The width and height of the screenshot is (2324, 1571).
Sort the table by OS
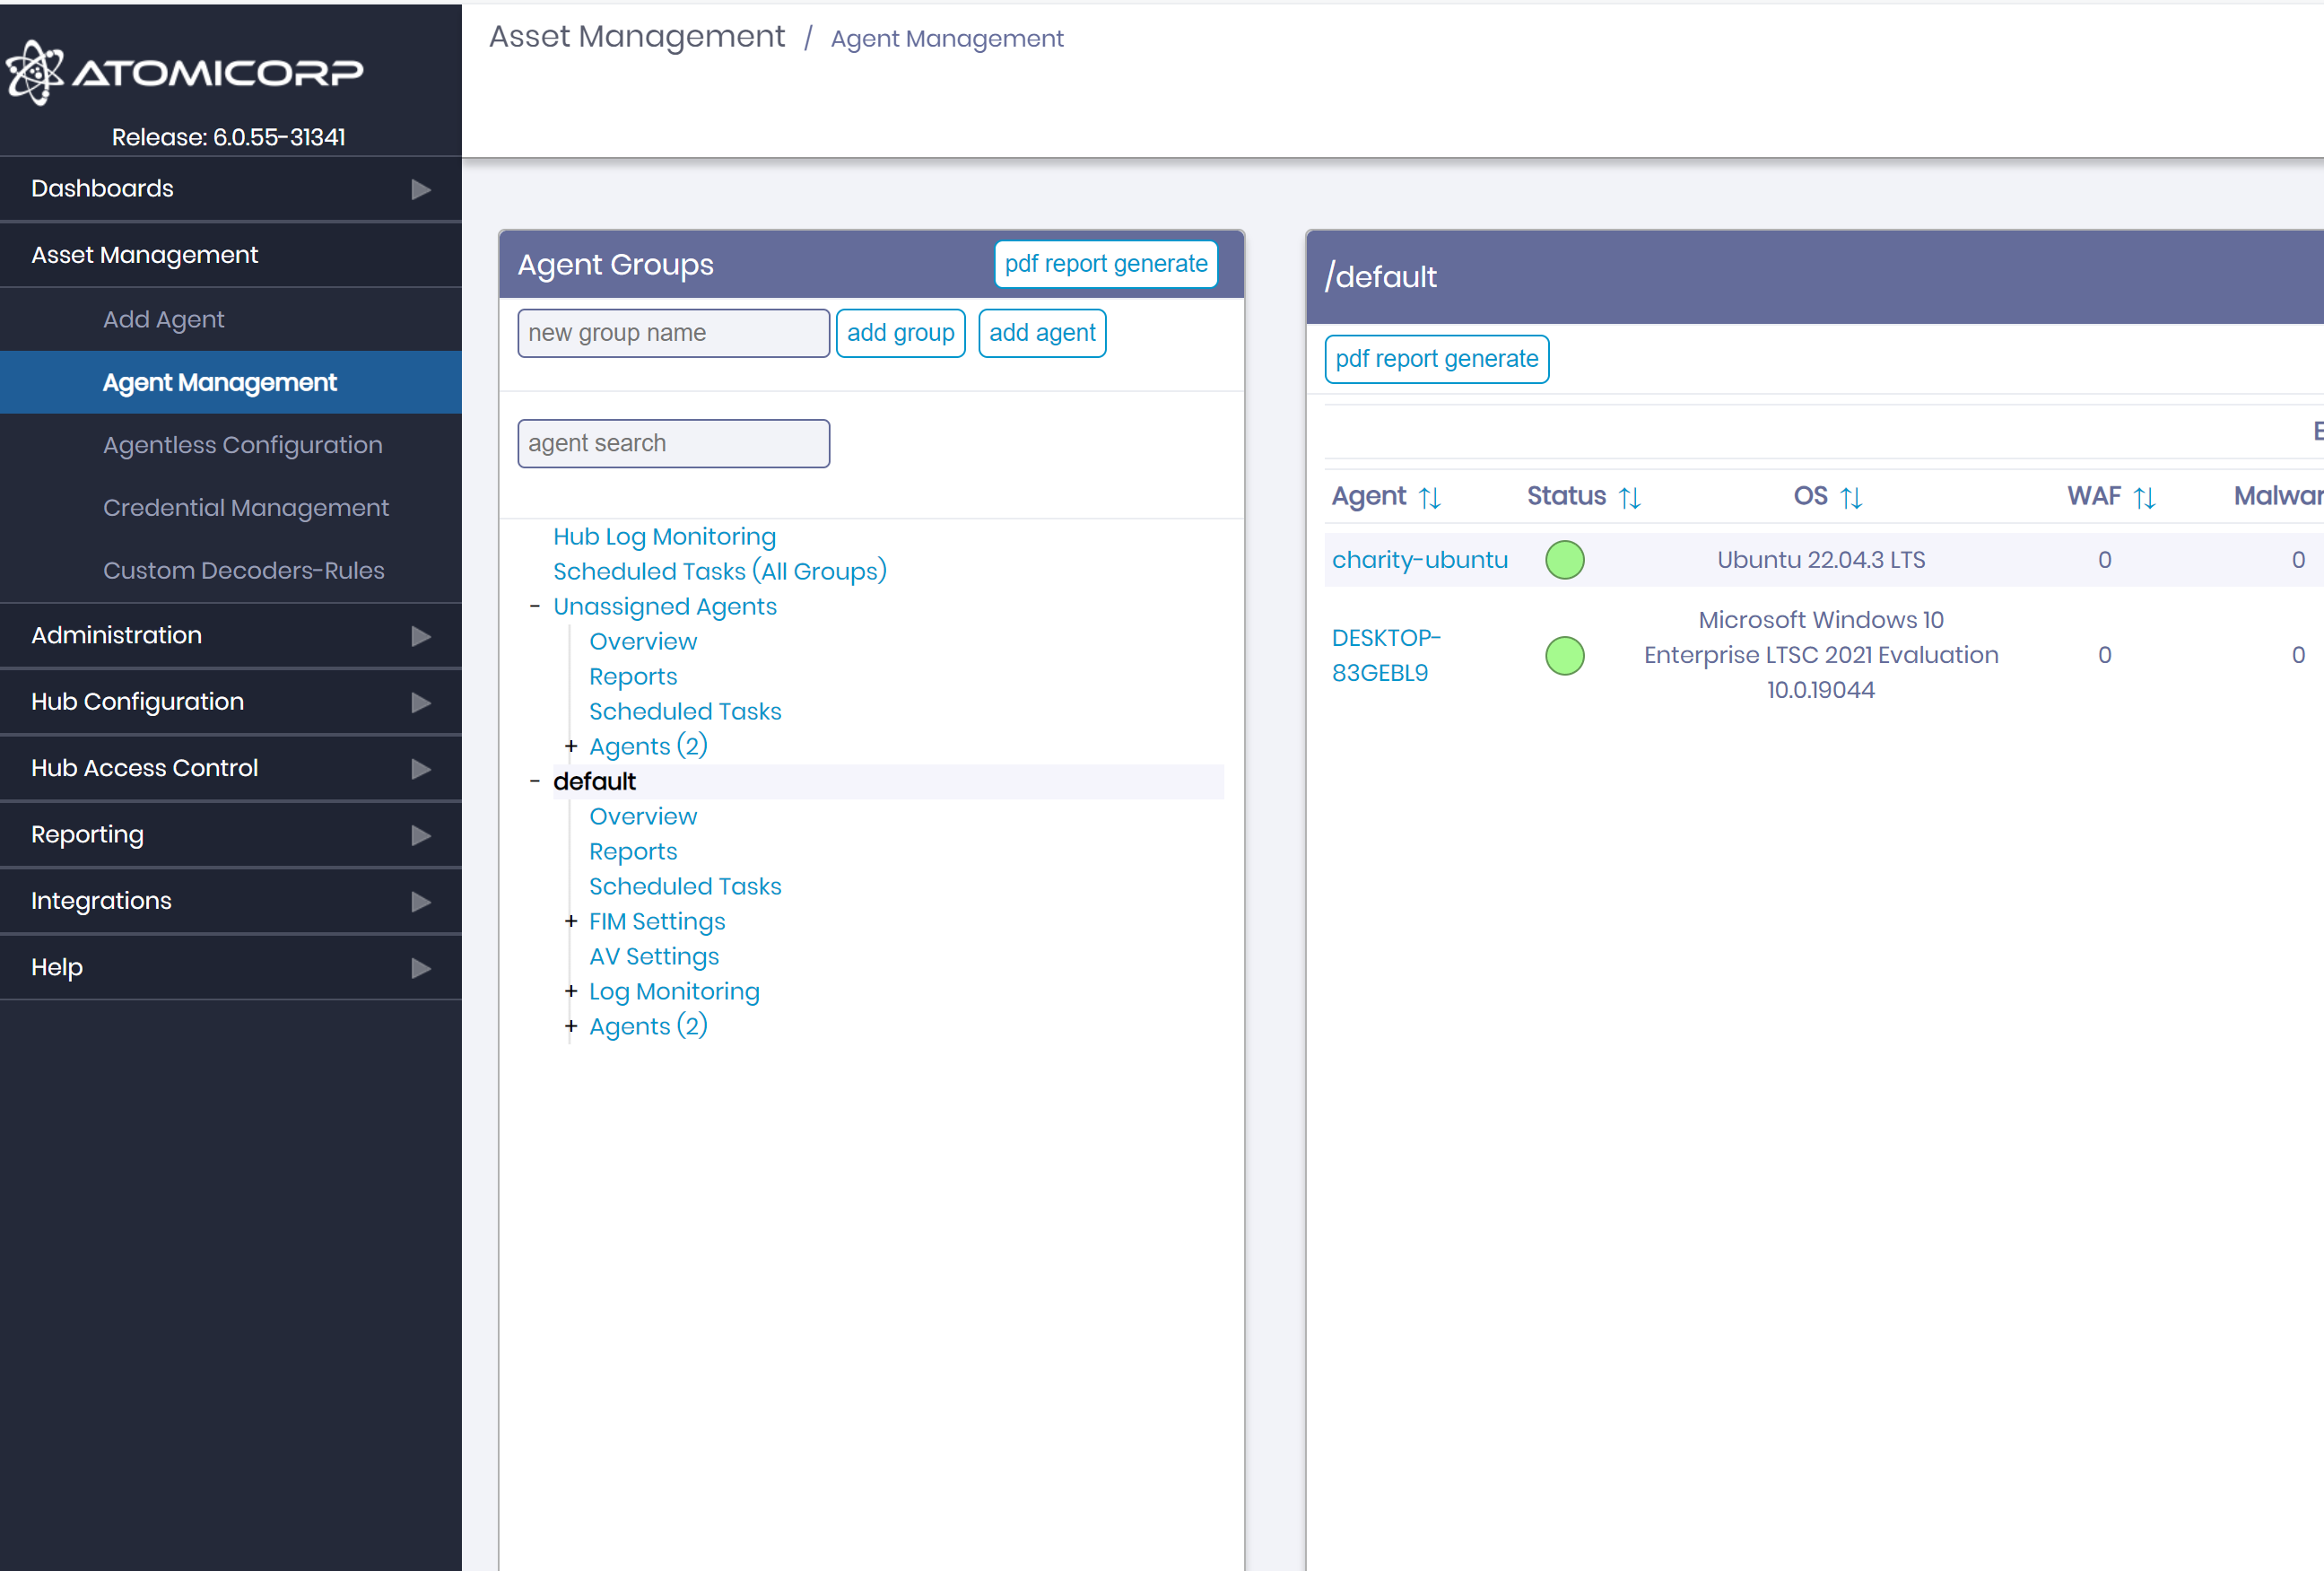tap(1853, 496)
